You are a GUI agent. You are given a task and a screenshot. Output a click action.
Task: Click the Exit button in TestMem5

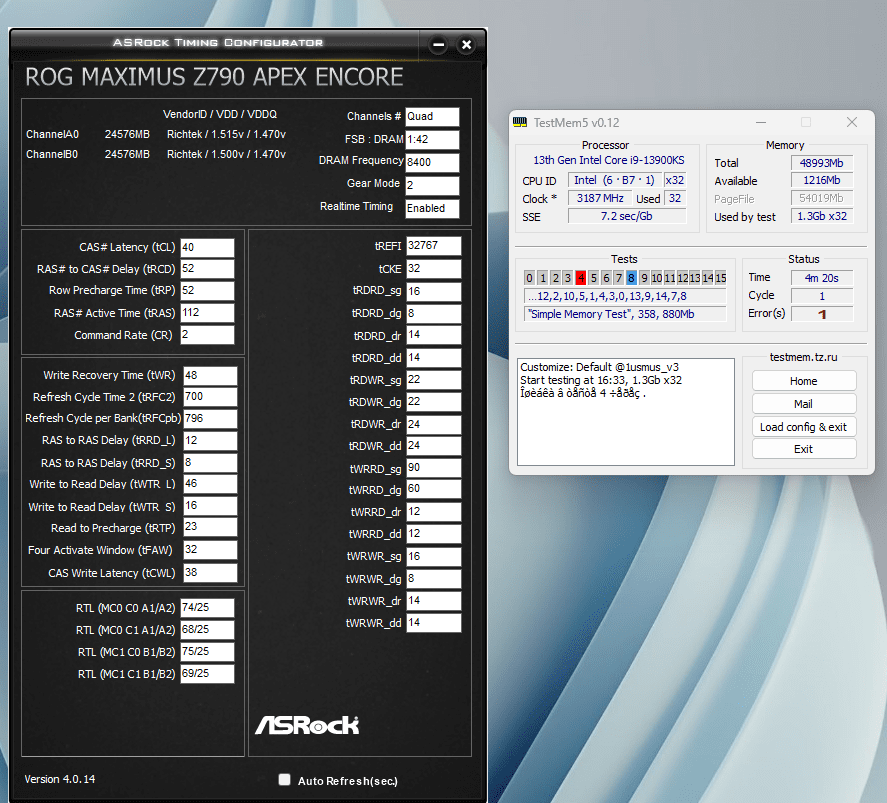click(x=803, y=449)
